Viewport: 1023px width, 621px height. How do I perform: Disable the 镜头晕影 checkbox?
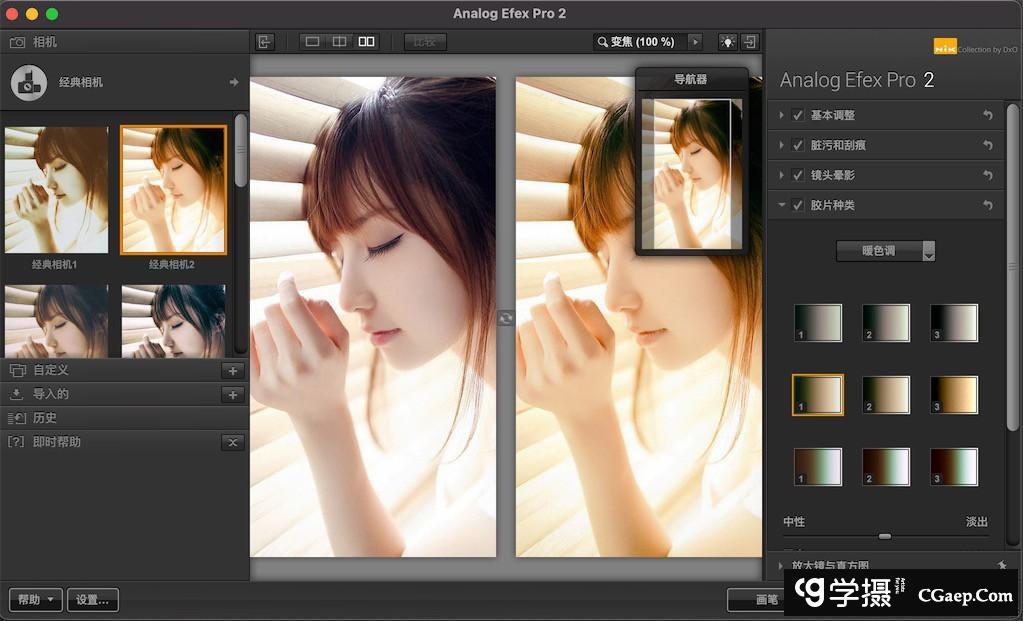click(798, 175)
